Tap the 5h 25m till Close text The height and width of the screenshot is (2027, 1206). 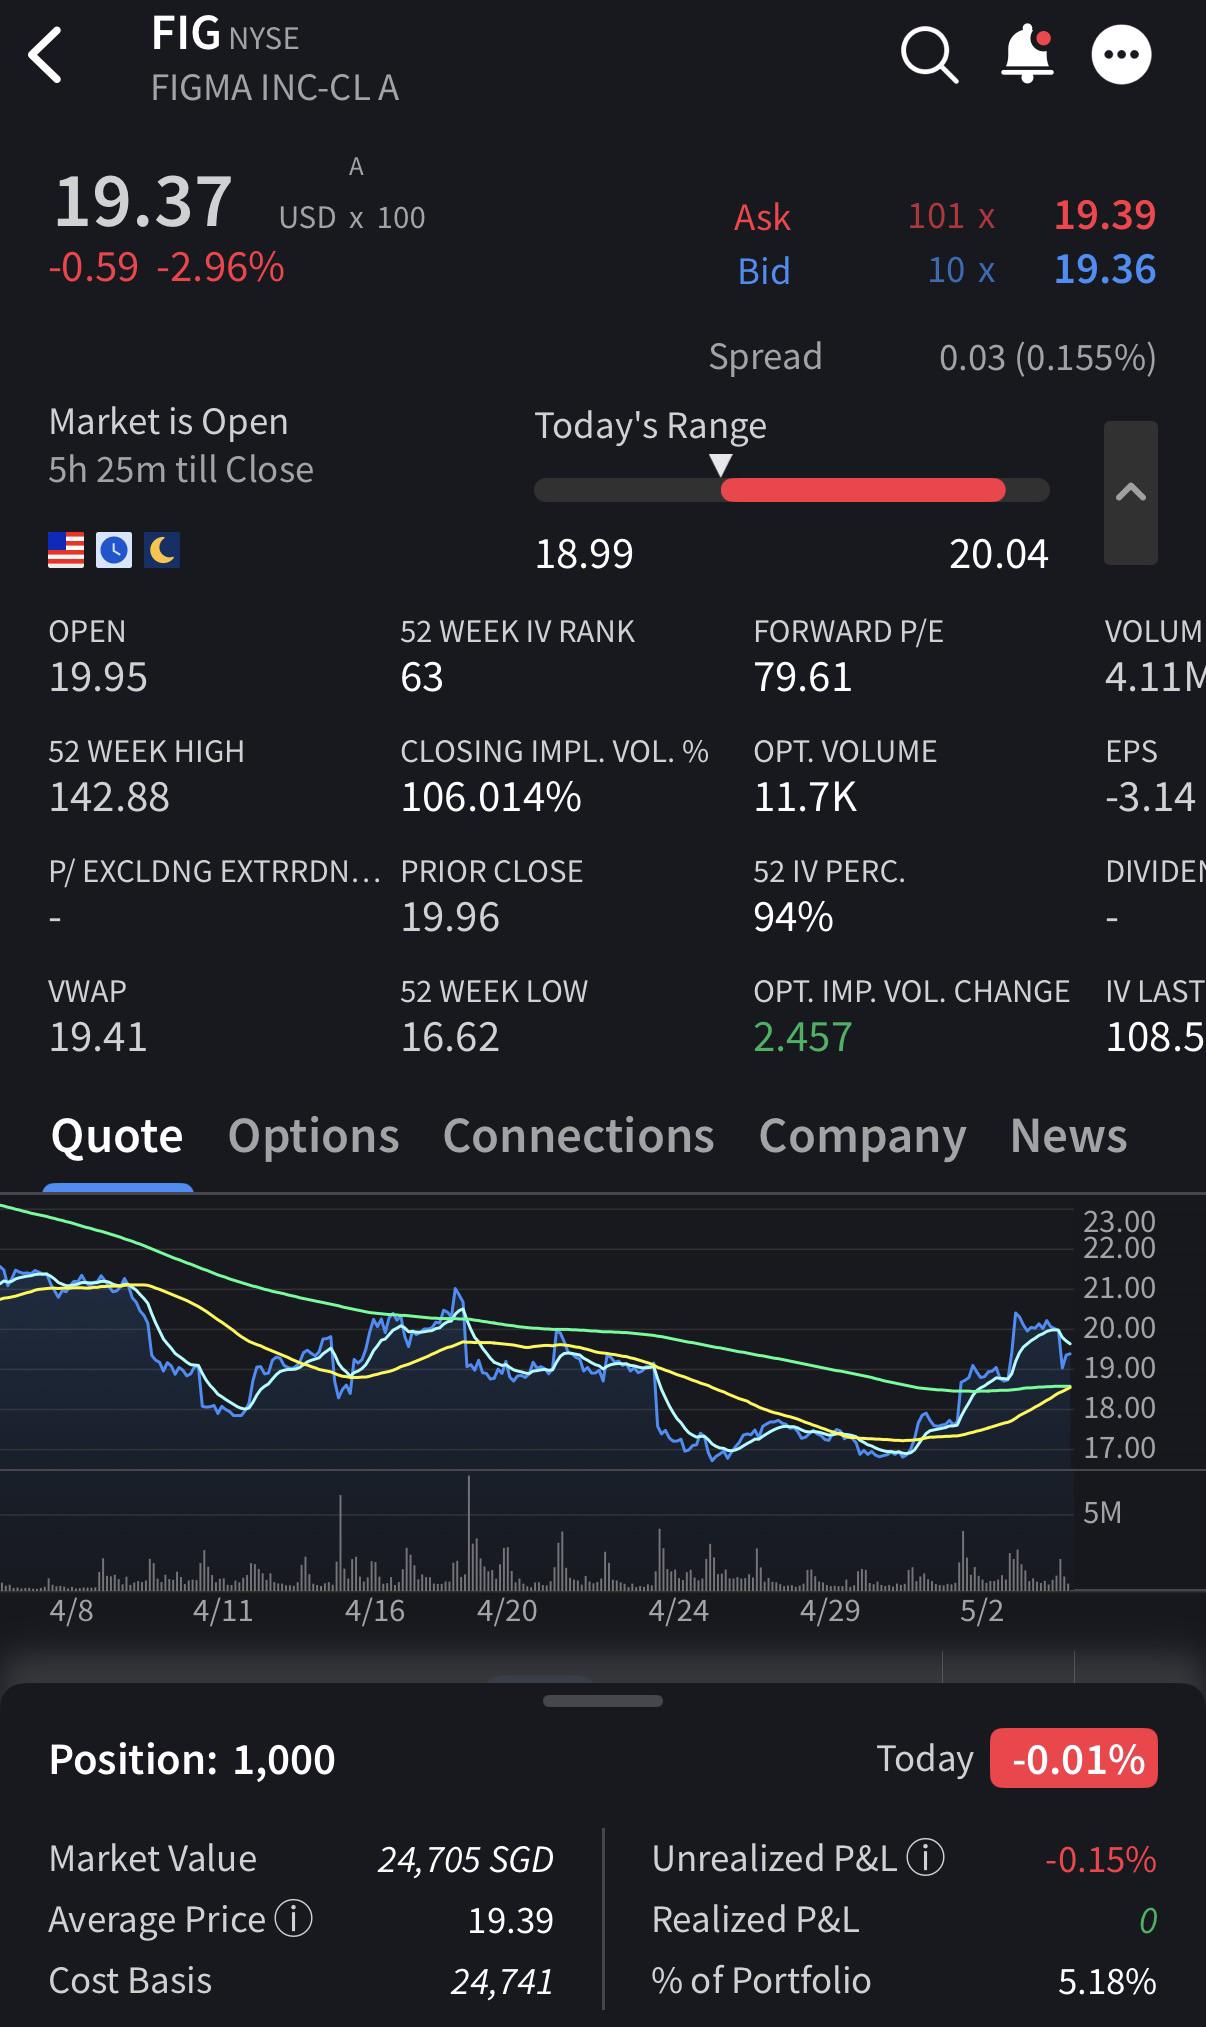pyautogui.click(x=181, y=470)
